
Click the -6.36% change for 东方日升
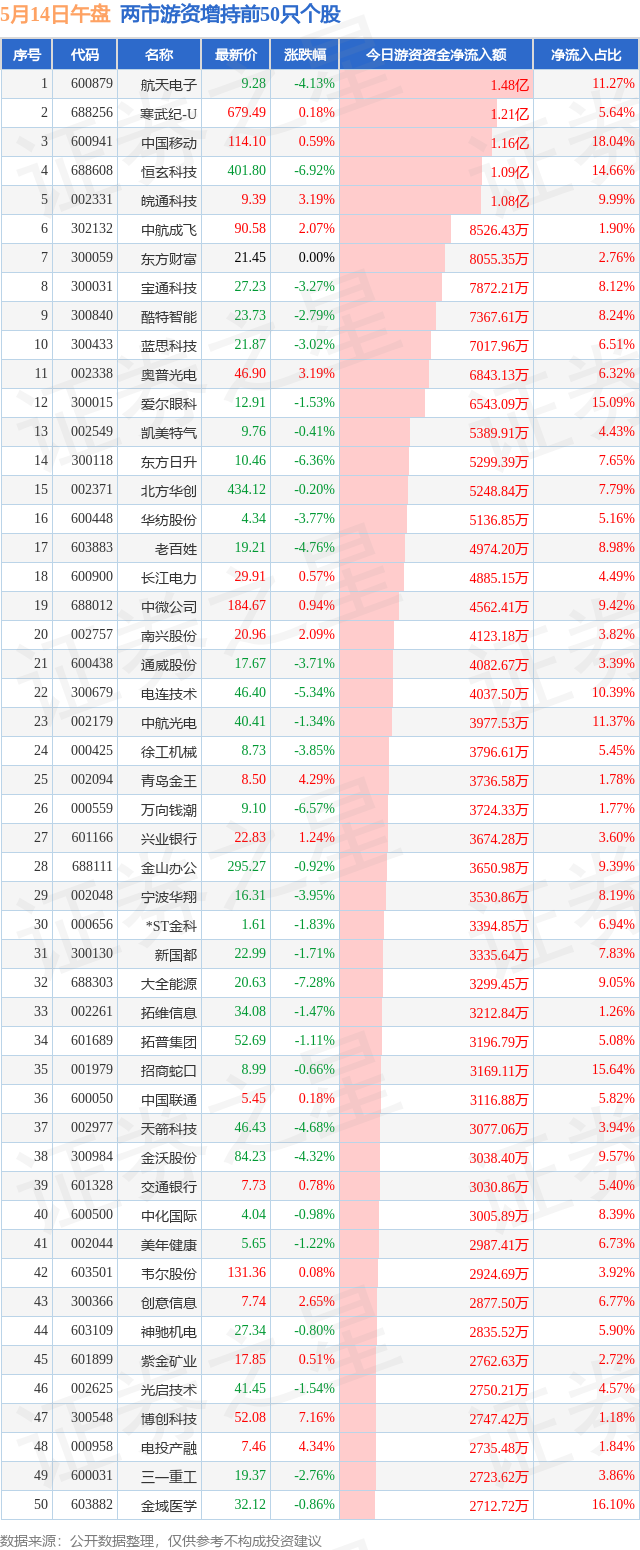pos(315,461)
